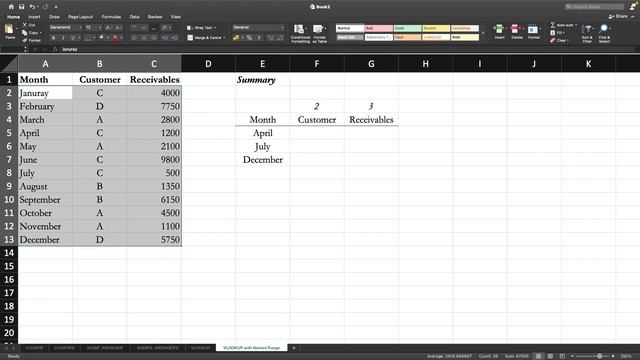
Task: Toggle italic formatting
Action: click(63, 38)
